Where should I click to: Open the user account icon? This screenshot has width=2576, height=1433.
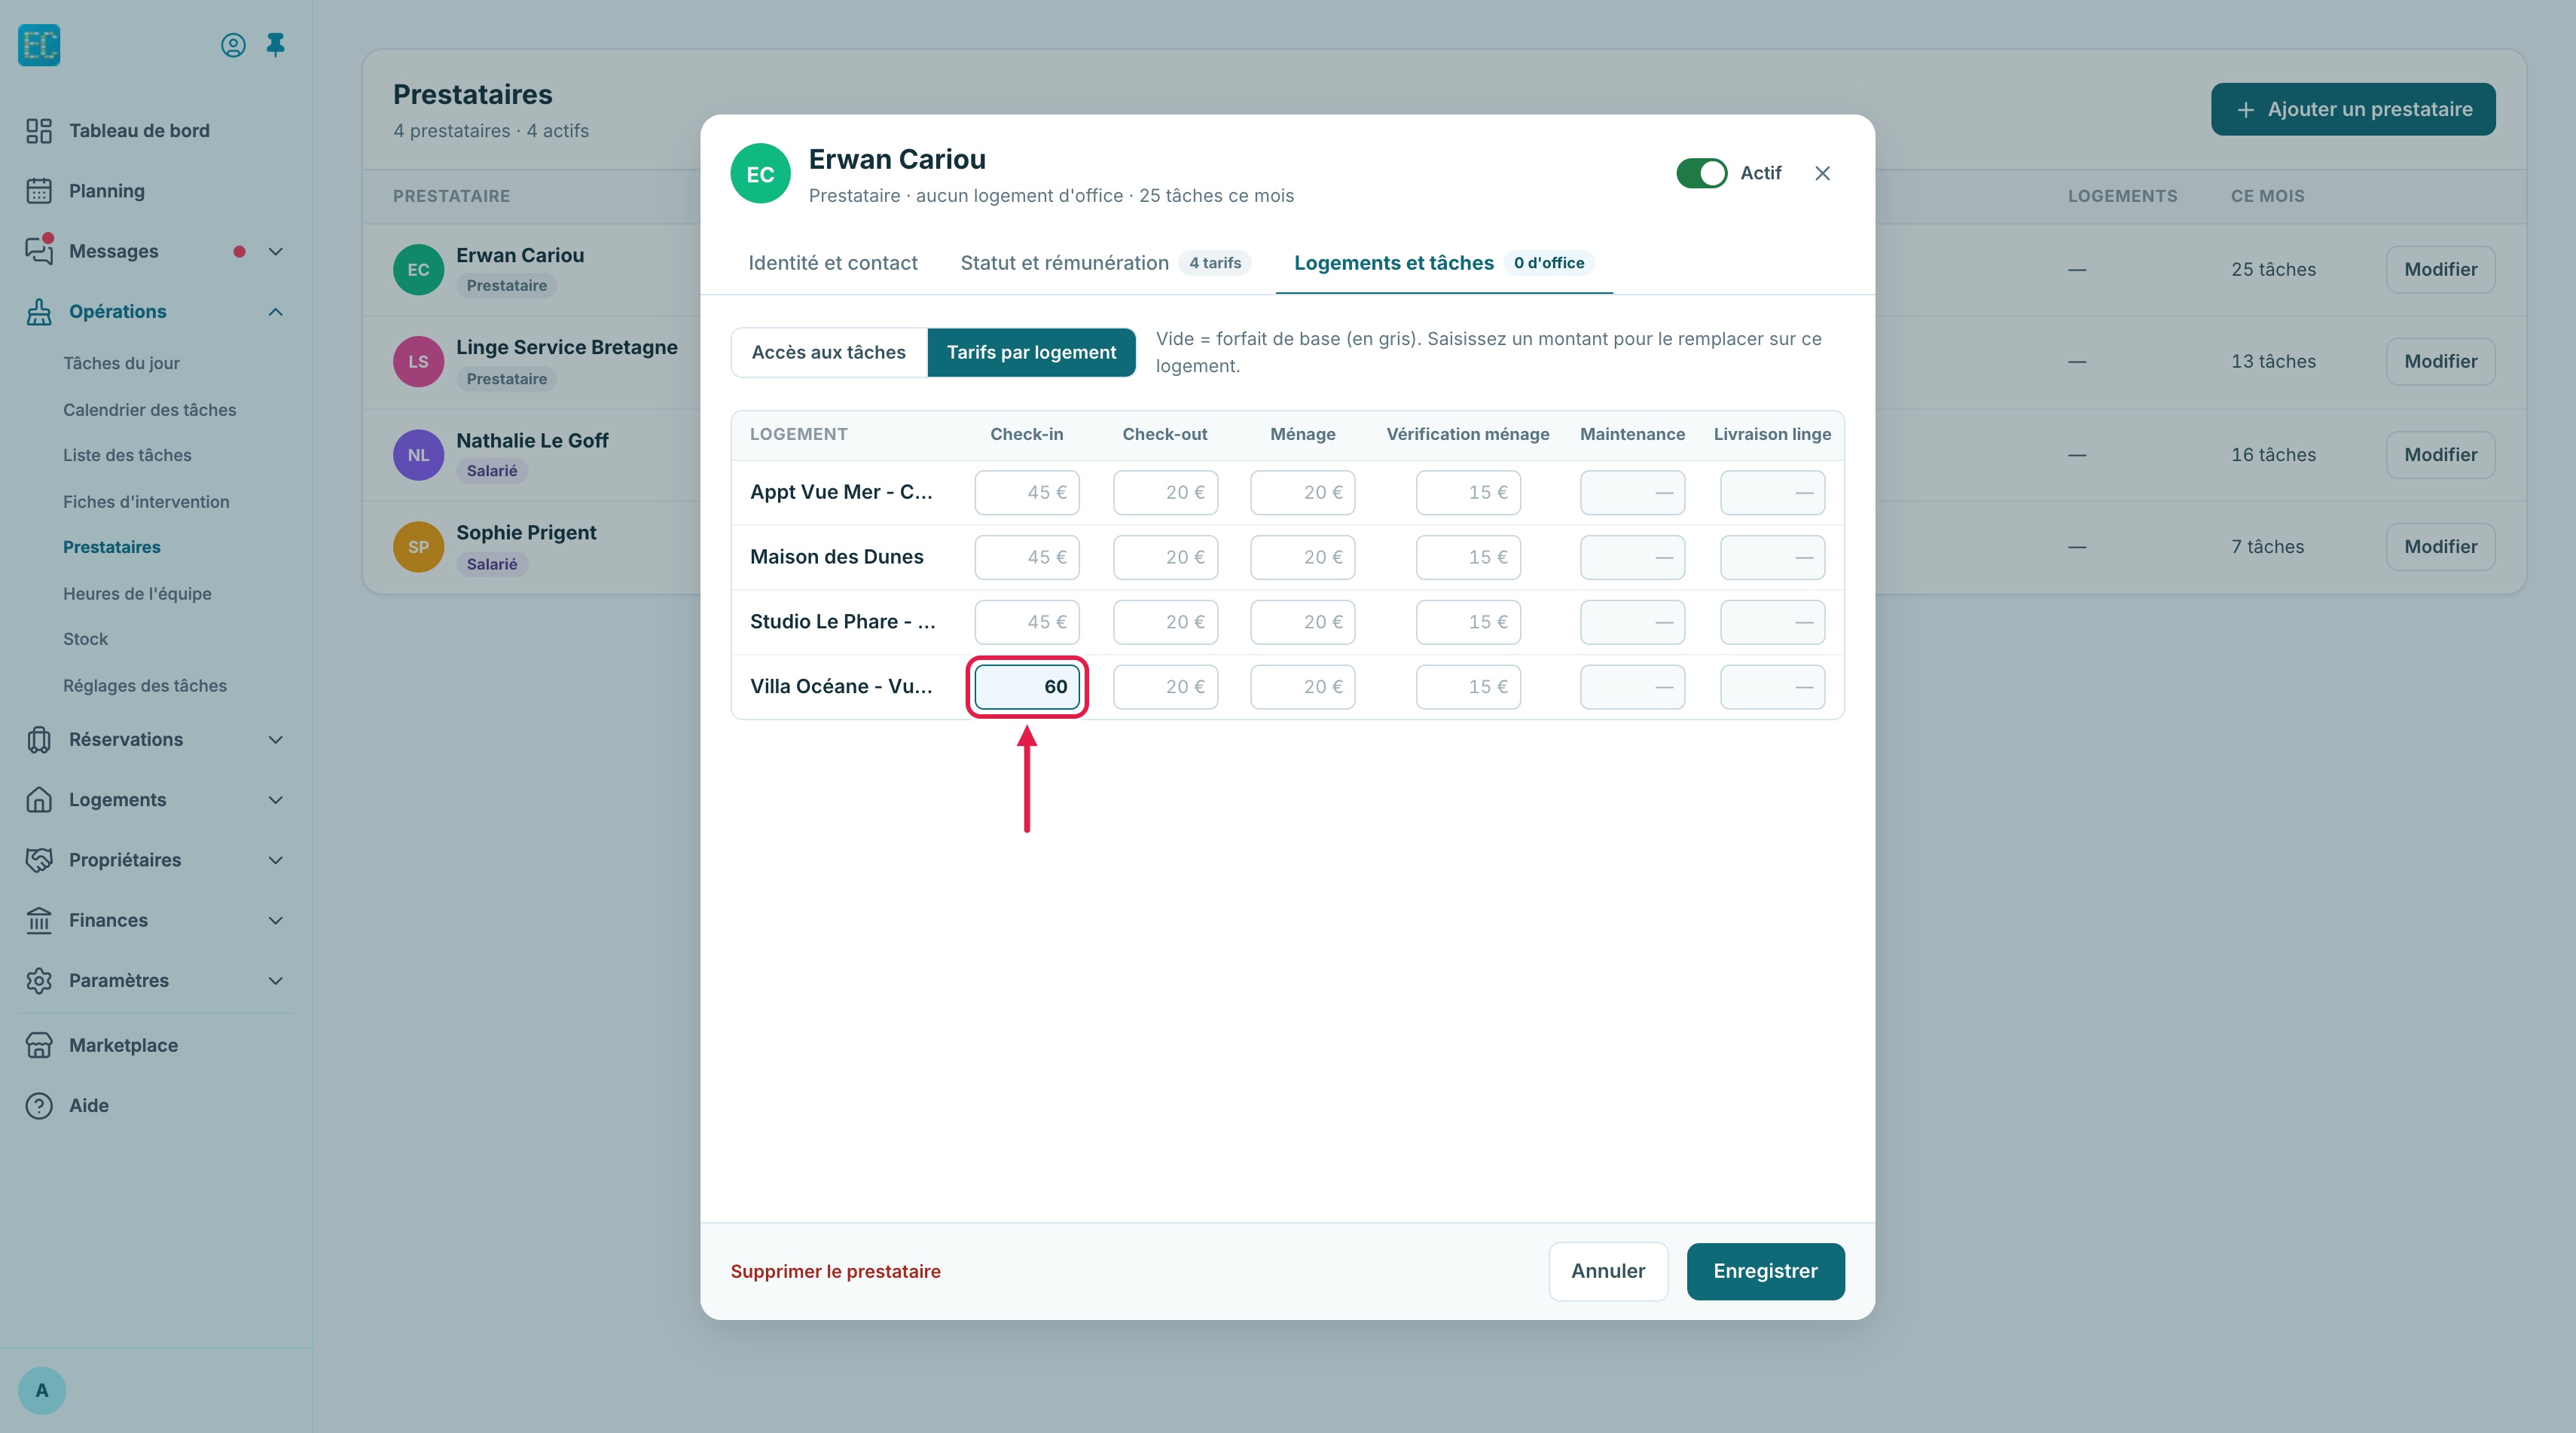click(x=233, y=45)
